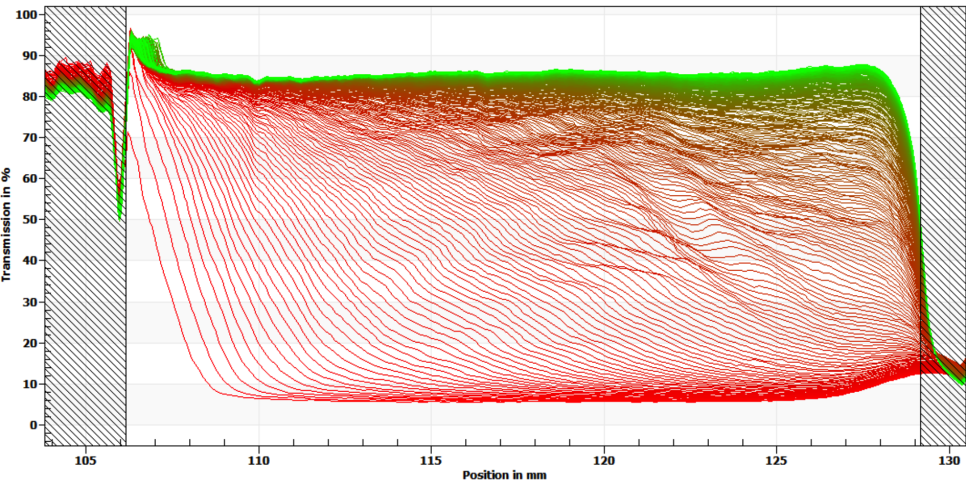This screenshot has width=966, height=490.
Task: Click the green curve peak near 106.5 mm
Action: pyautogui.click(x=131, y=33)
